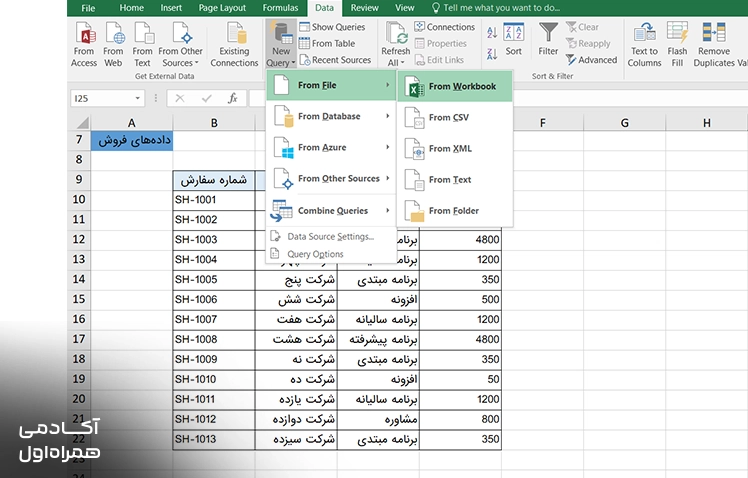Click the formula bar Cancel X icon

[180, 98]
